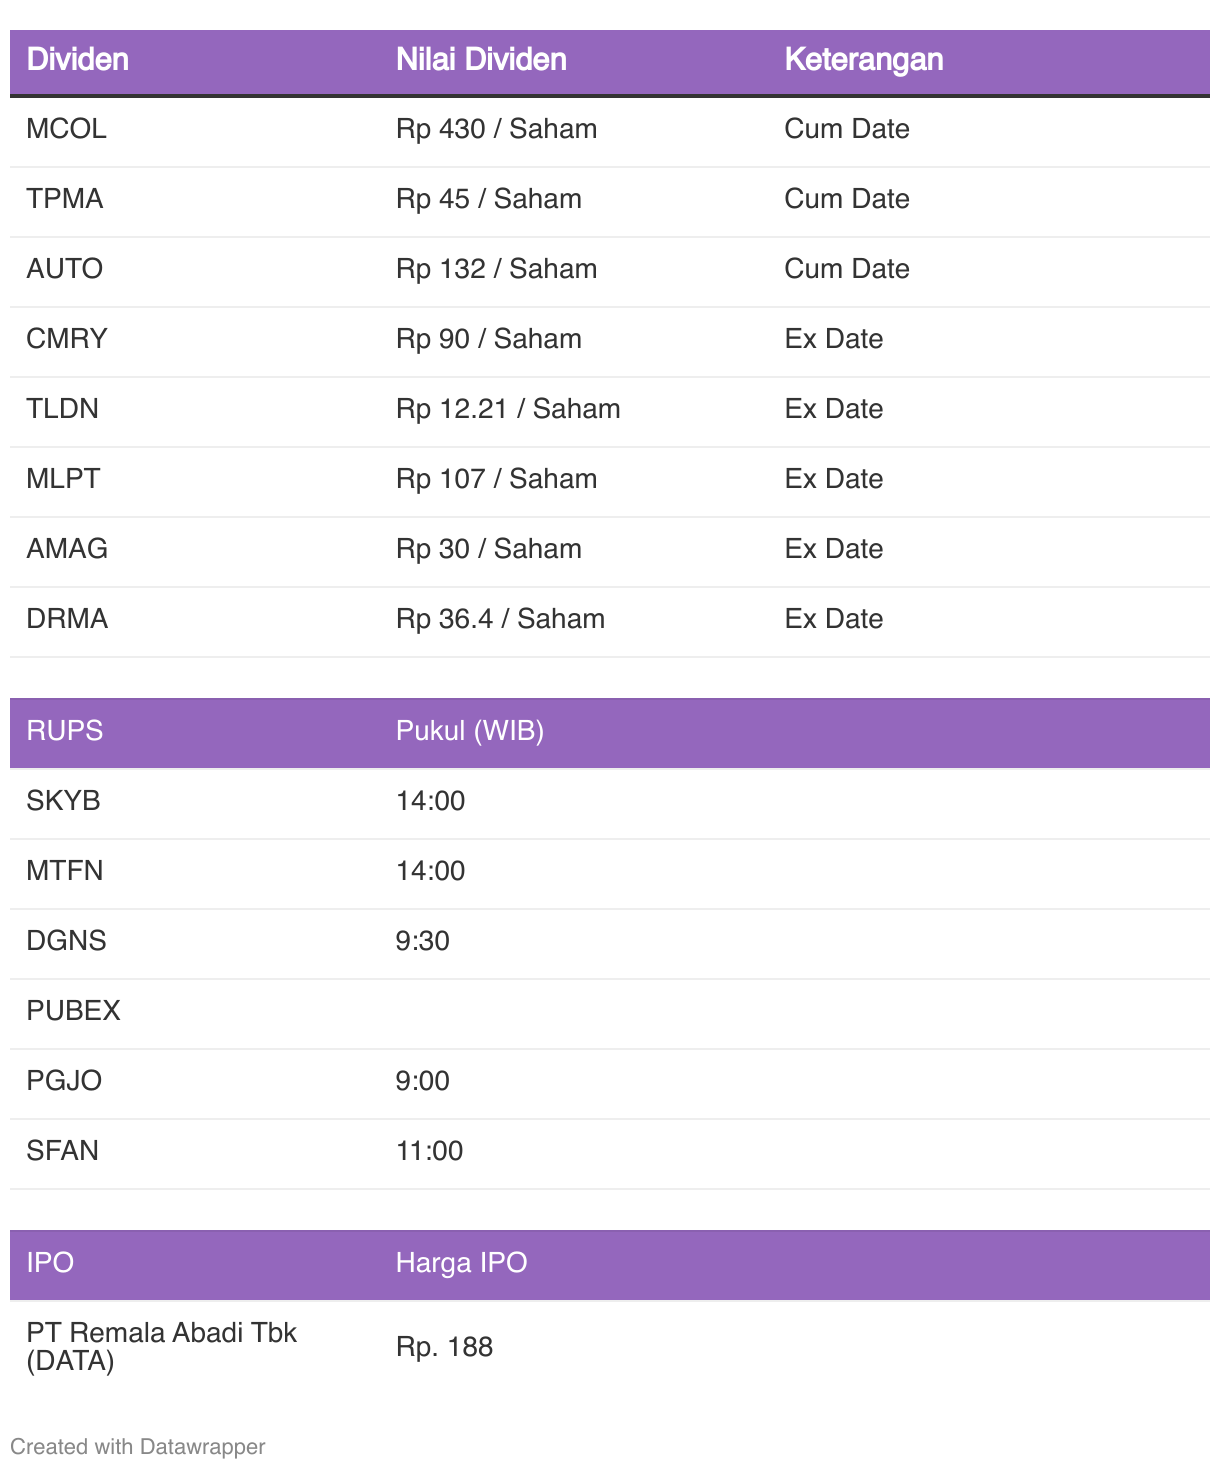Screen dimensions: 1220x1470
Task: Click the AMAG Rp 30 / Saham cell
Action: [x=489, y=549]
